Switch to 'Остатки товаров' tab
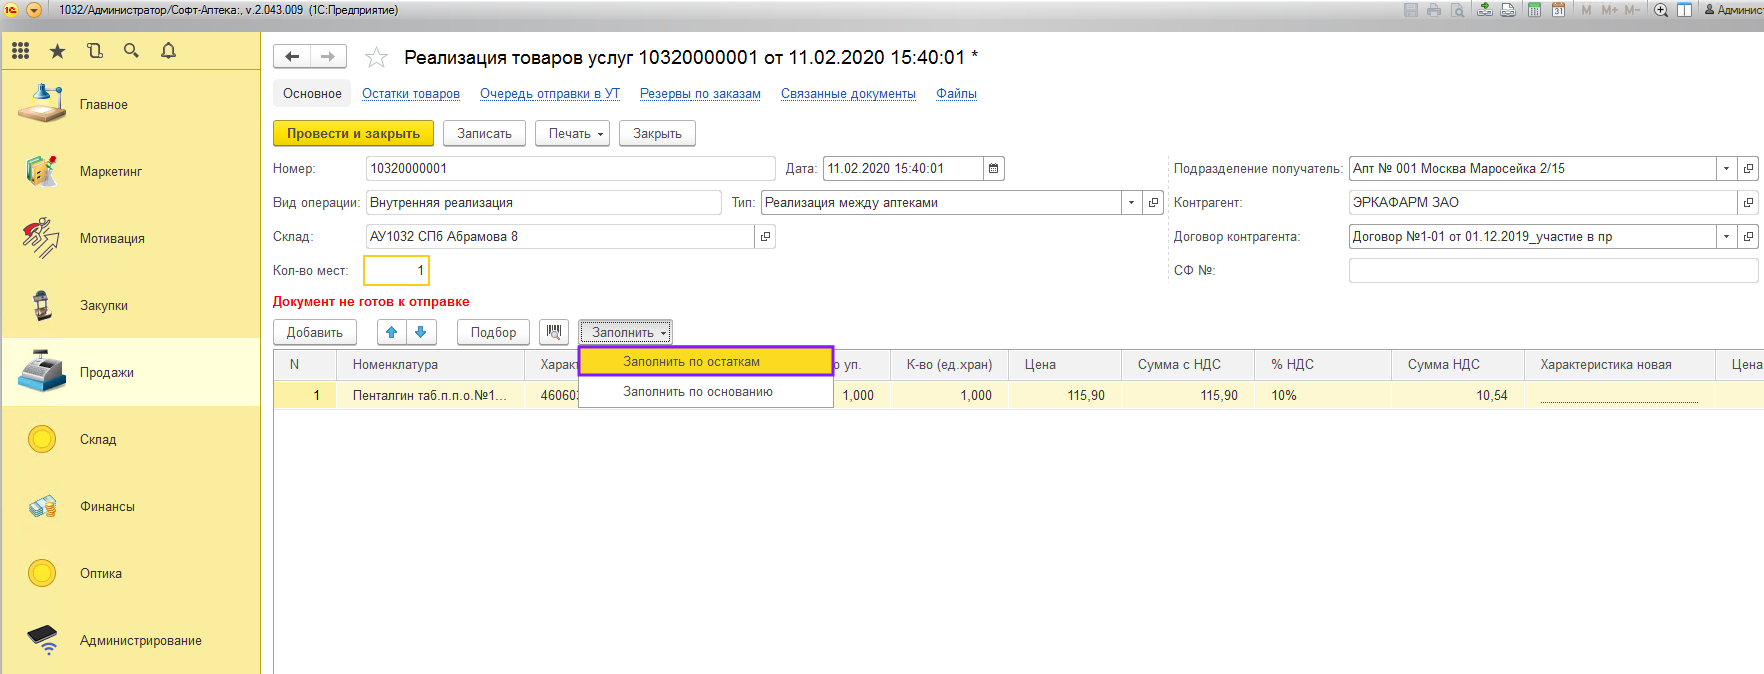This screenshot has width=1764, height=674. [x=411, y=94]
